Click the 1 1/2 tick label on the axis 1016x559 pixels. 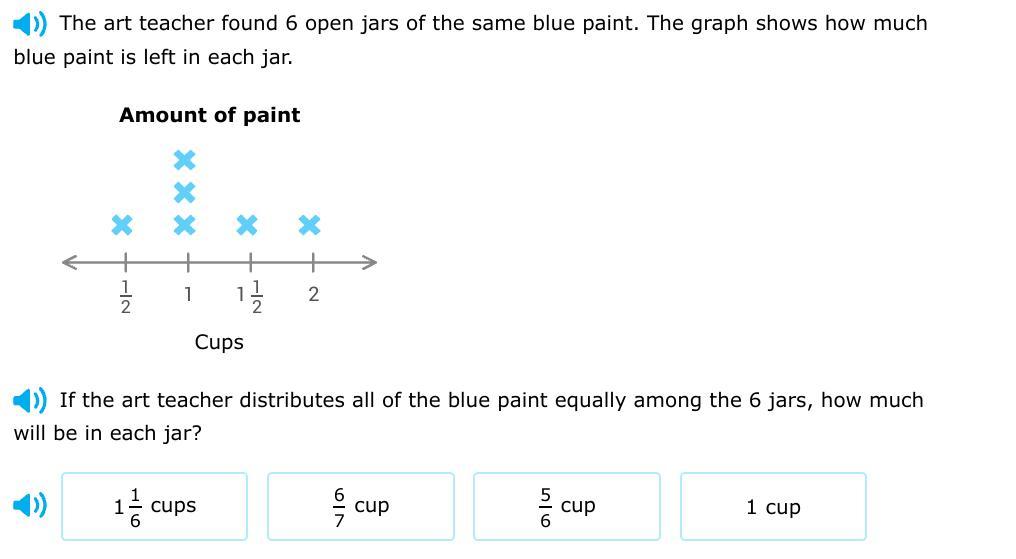coord(249,297)
